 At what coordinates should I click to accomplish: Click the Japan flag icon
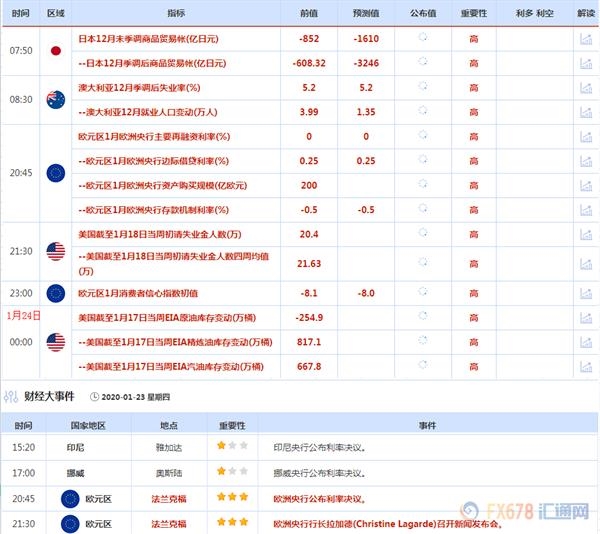(56, 51)
